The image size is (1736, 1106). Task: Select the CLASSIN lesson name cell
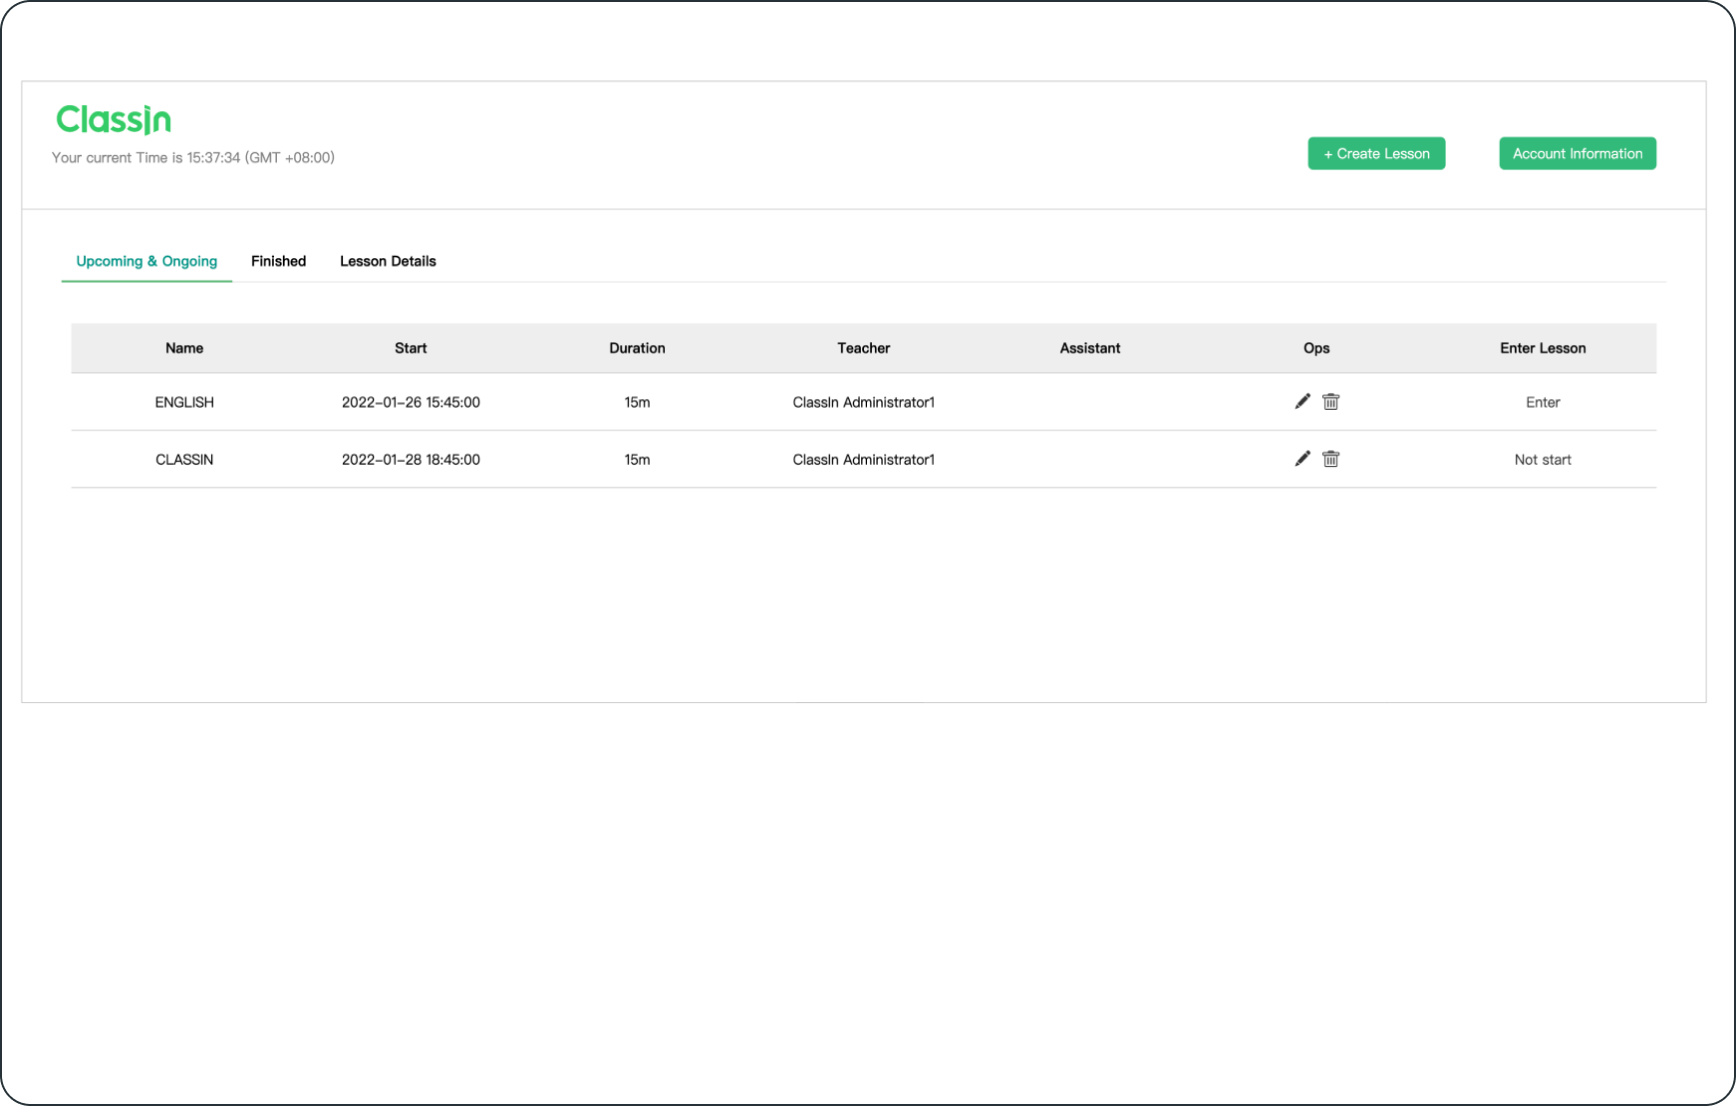184,460
